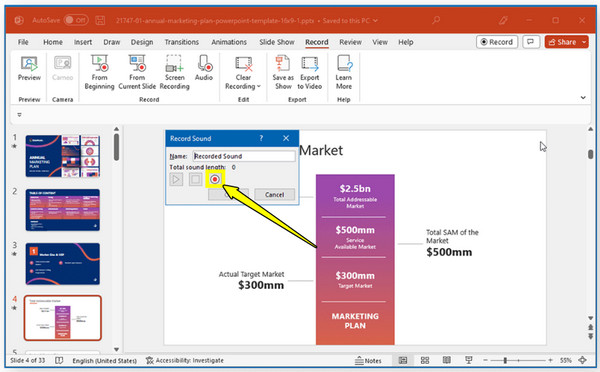Click zoom in plus button

tap(550, 361)
